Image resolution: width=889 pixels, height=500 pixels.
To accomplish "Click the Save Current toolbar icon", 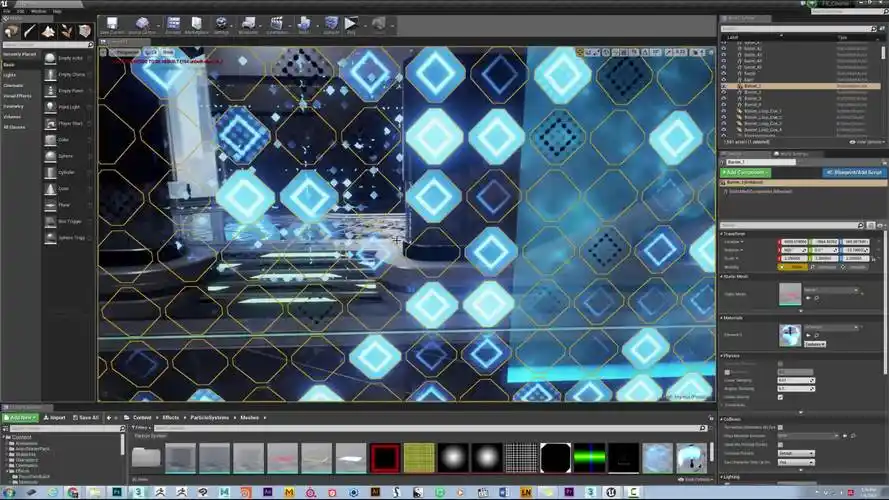I will 111,24.
